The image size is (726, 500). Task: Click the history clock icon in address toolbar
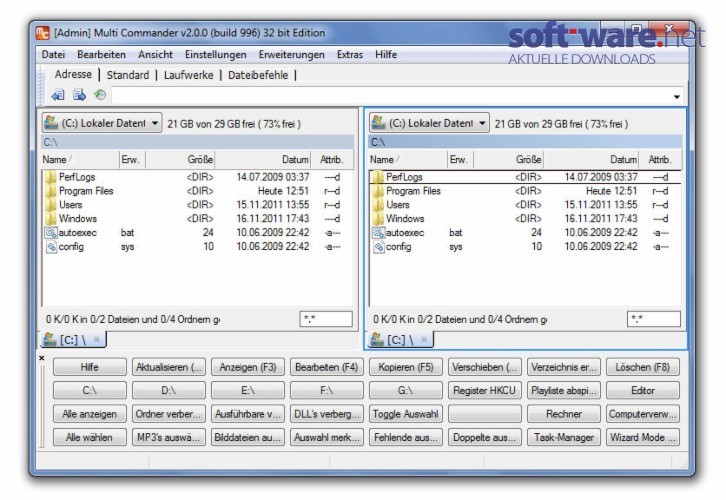click(100, 95)
